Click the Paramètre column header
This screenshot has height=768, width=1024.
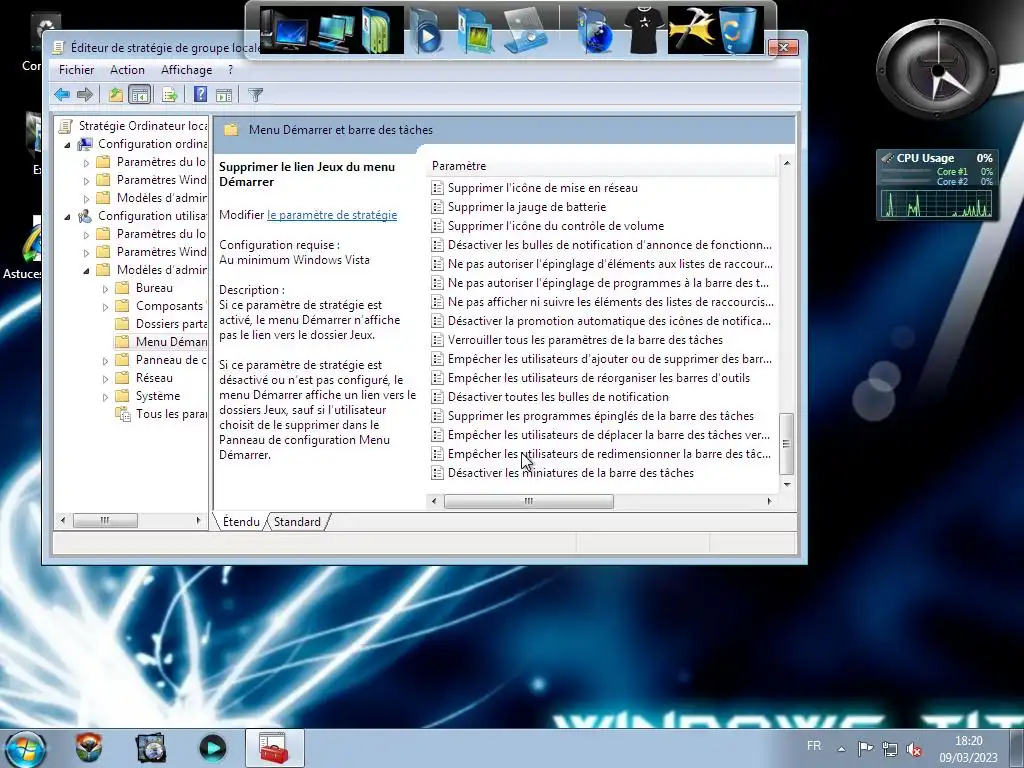tap(603, 166)
